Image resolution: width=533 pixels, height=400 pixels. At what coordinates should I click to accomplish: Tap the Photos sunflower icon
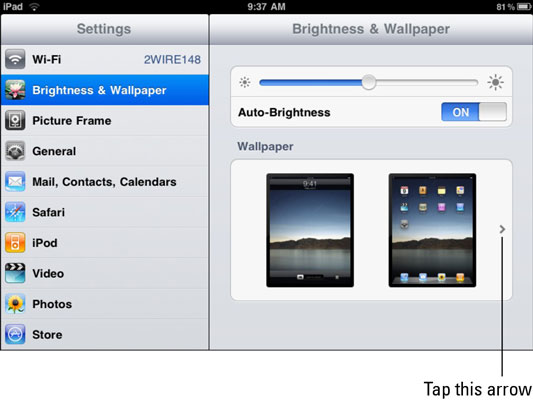tap(15, 304)
